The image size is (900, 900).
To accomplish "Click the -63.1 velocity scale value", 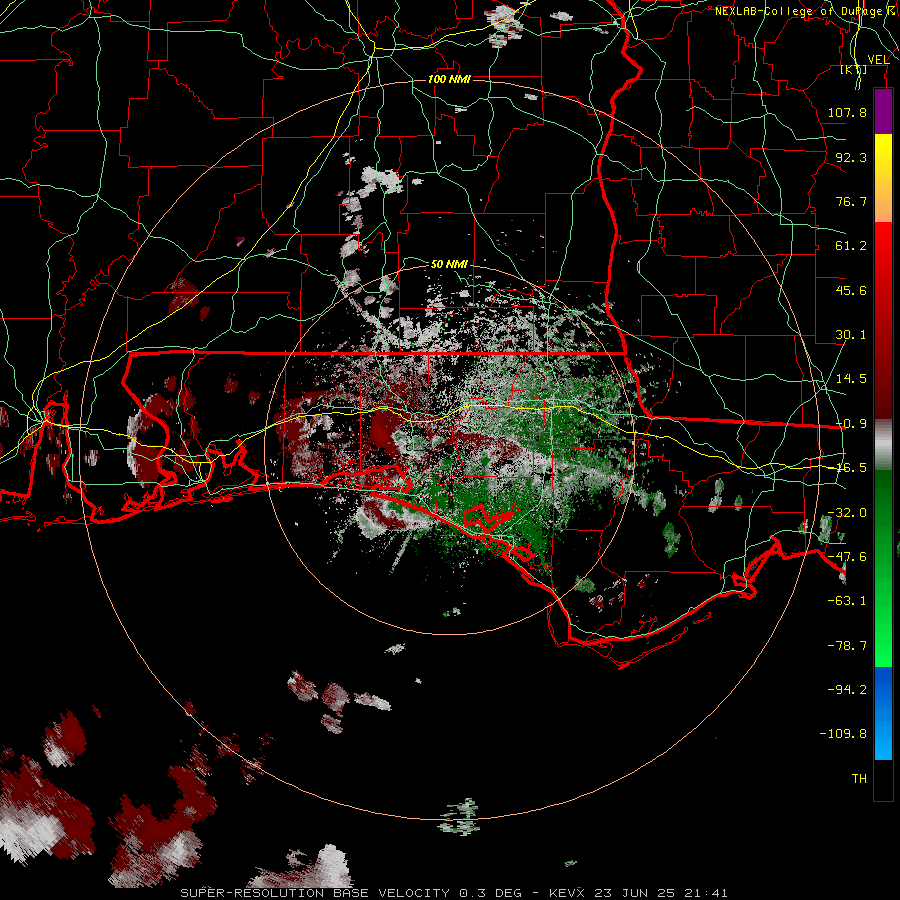I will coord(847,601).
